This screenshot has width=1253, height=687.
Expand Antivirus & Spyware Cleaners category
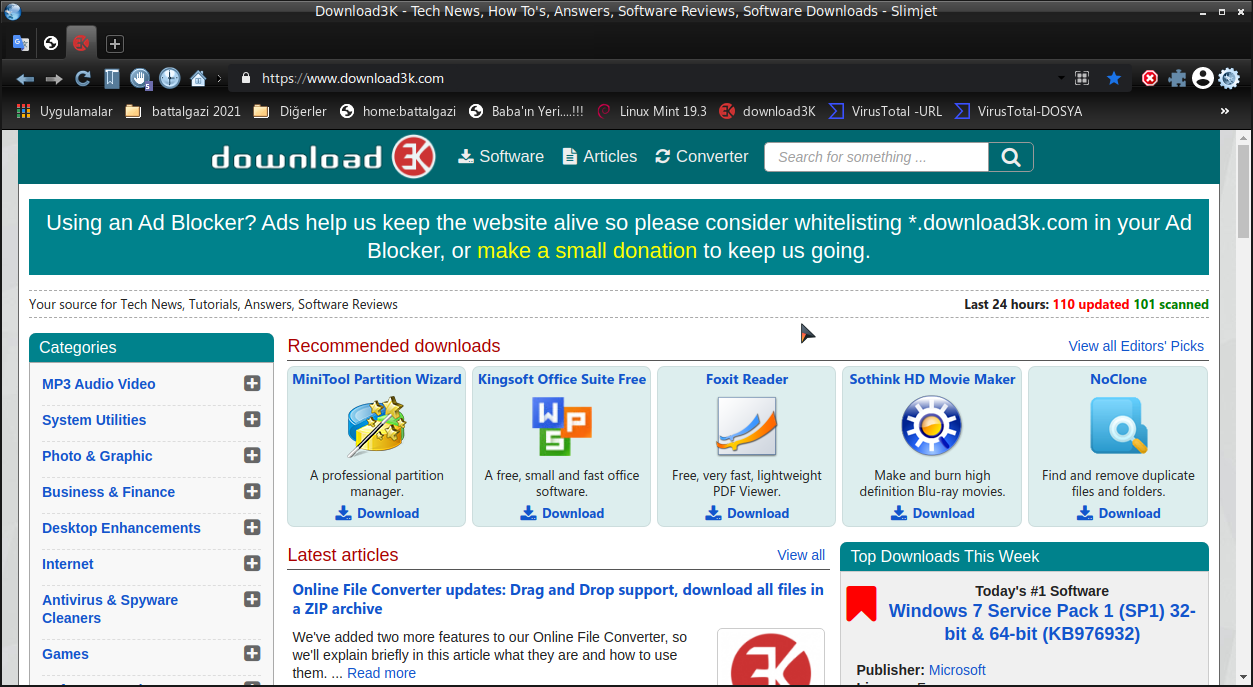252,599
